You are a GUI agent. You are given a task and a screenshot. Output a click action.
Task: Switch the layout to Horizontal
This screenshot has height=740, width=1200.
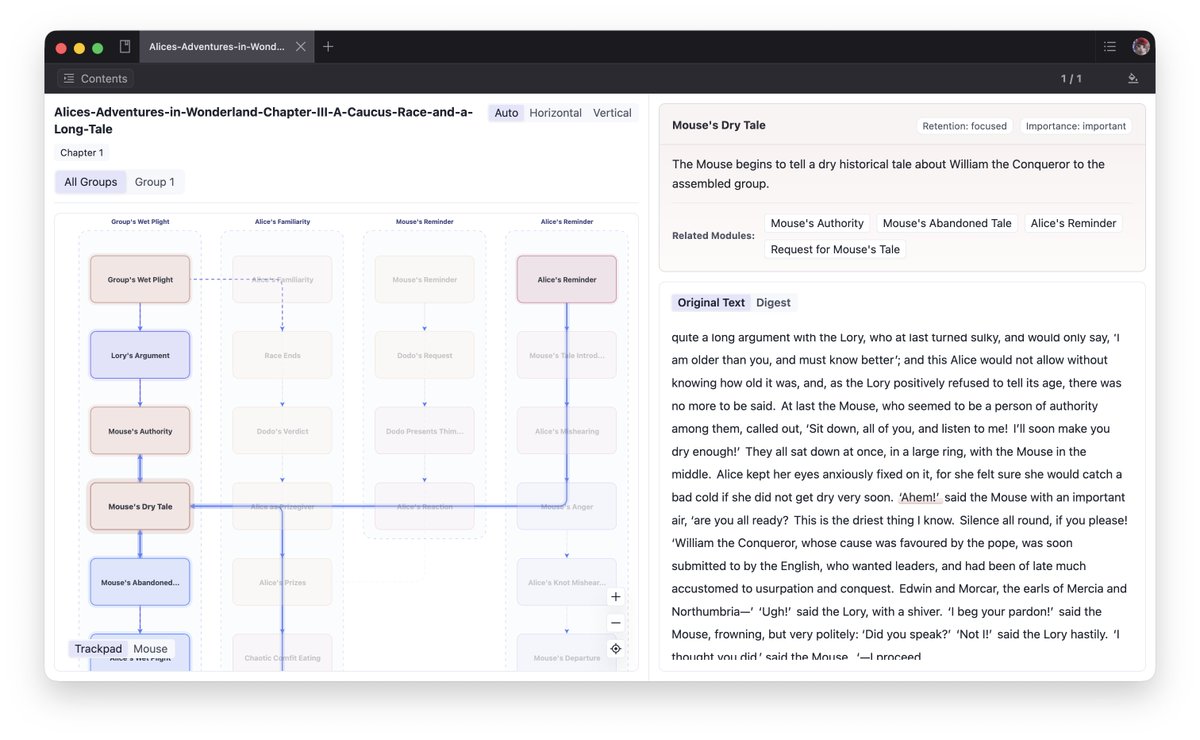click(555, 113)
